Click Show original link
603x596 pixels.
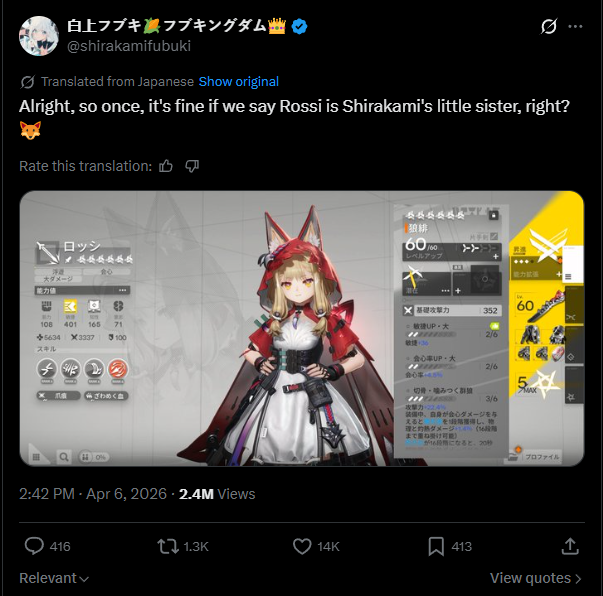pyautogui.click(x=238, y=82)
